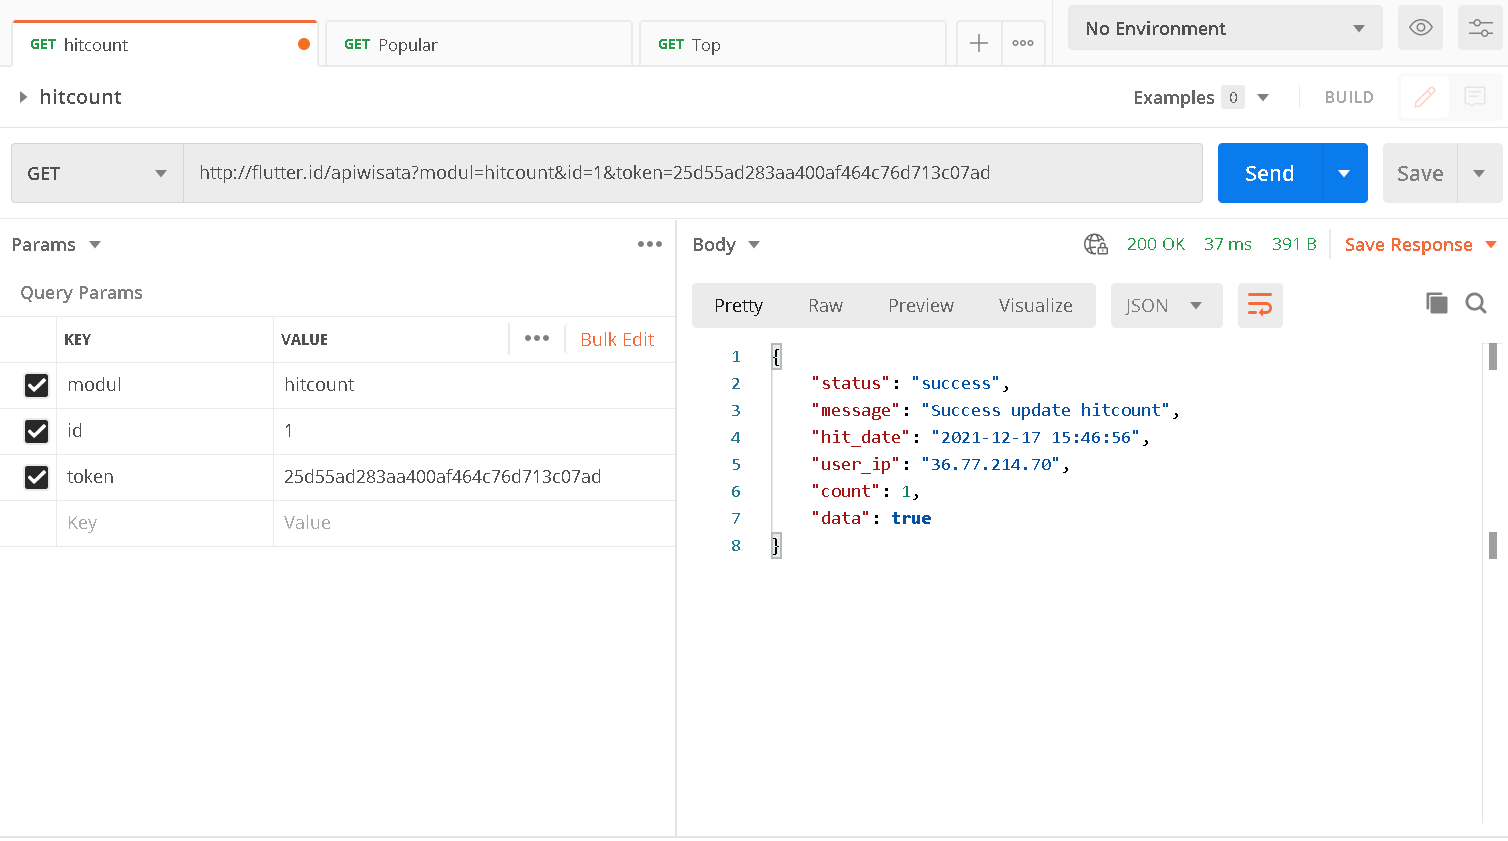Screen dimensions: 1508x841
Task: Copy response body to clipboard
Action: click(1437, 303)
